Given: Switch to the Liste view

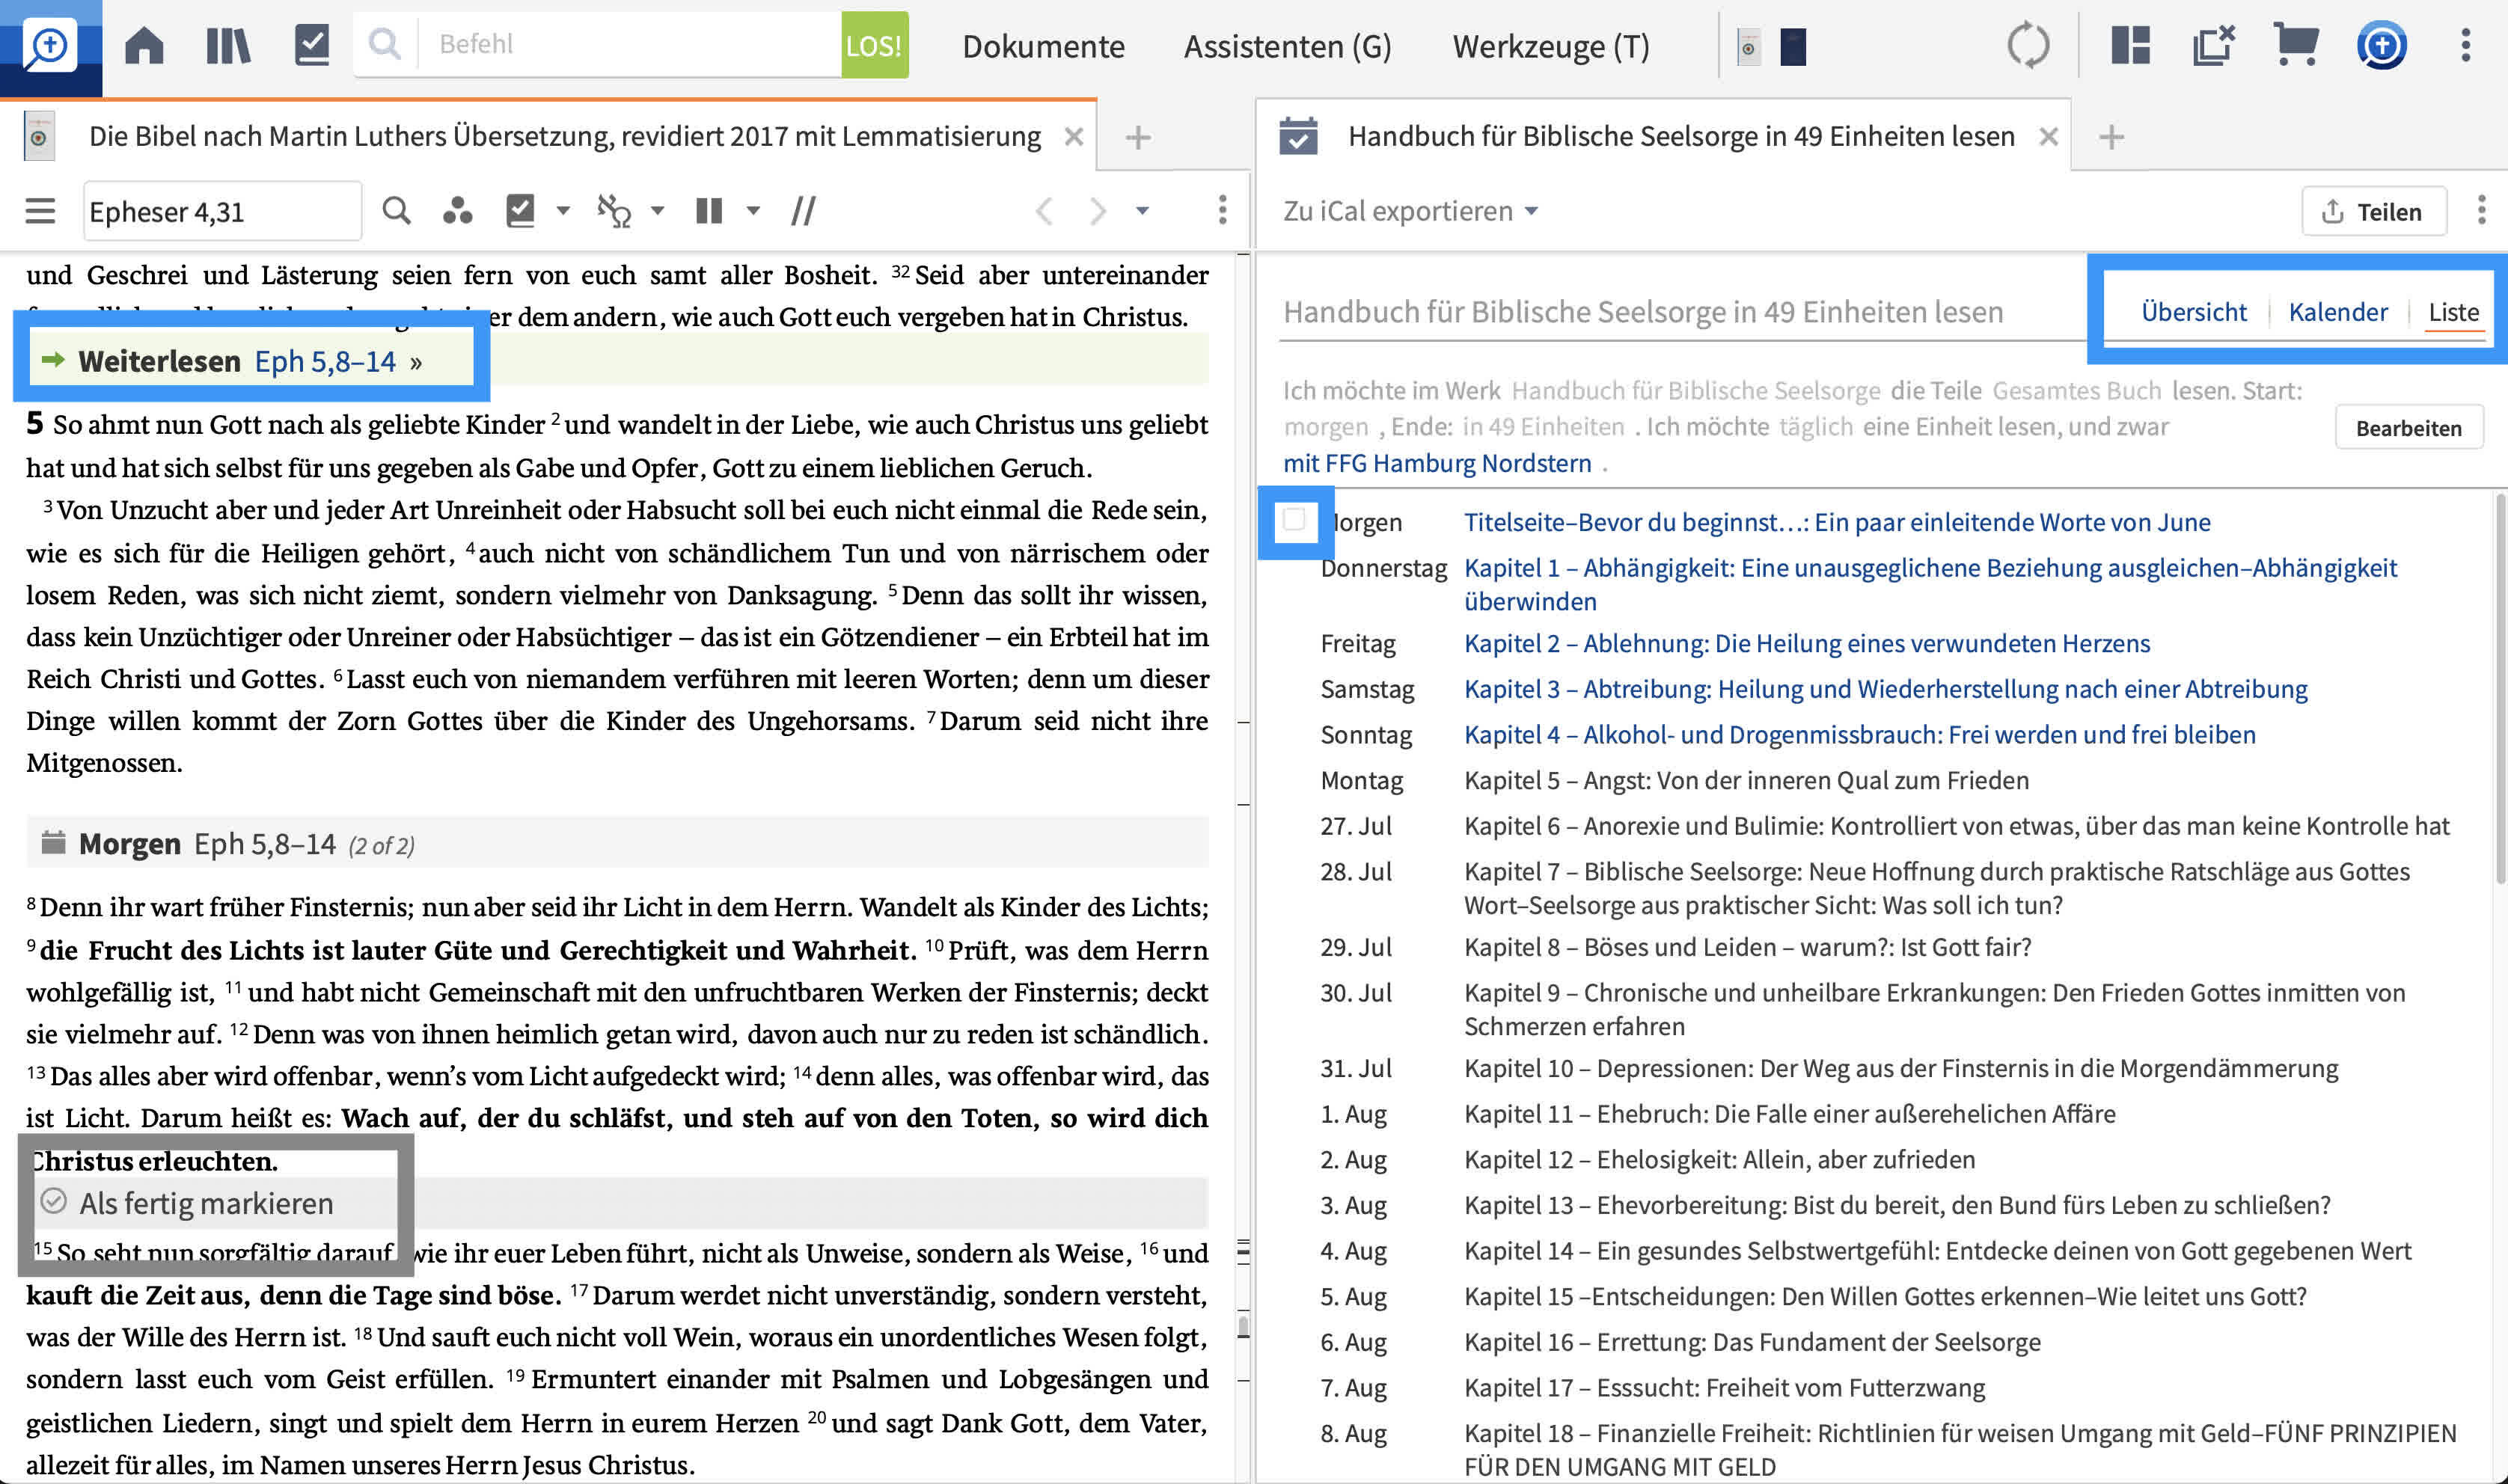Looking at the screenshot, I should [2453, 312].
